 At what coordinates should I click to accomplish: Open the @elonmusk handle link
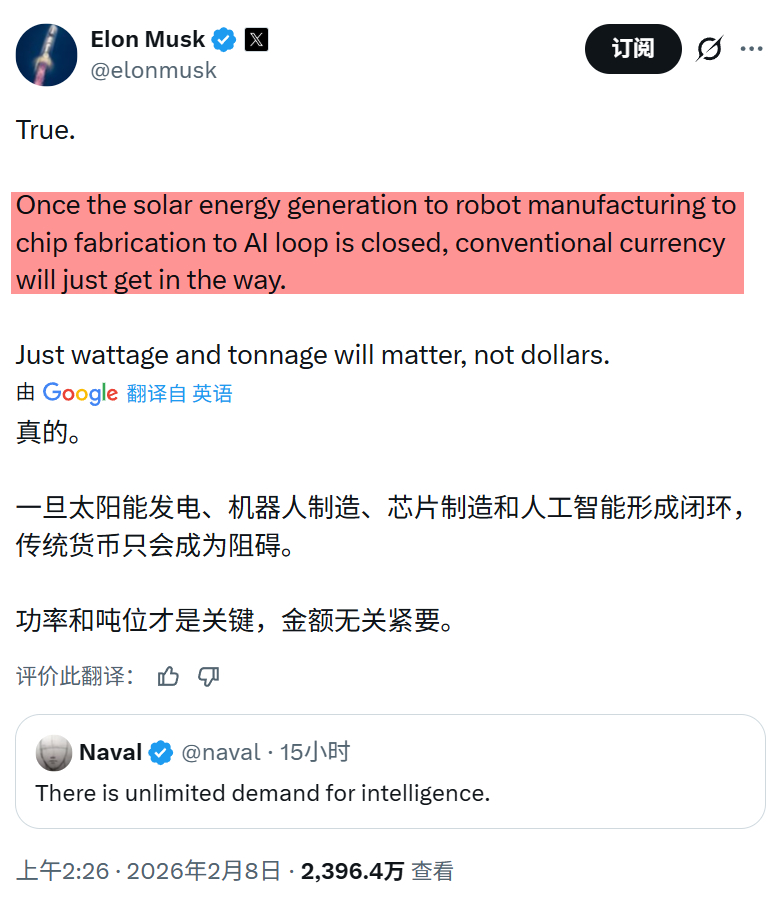point(153,71)
